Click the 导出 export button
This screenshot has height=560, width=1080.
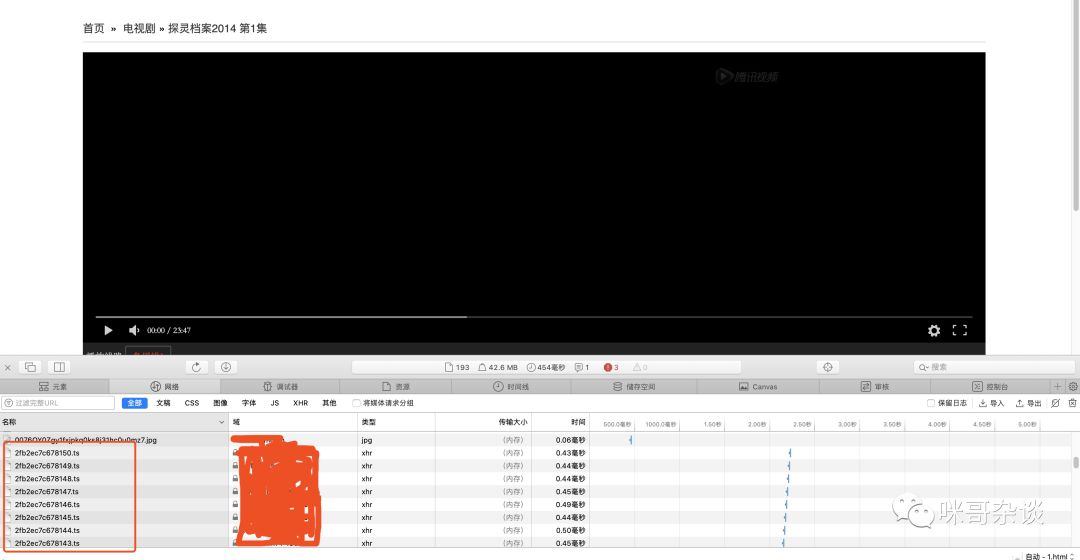[x=1028, y=403]
